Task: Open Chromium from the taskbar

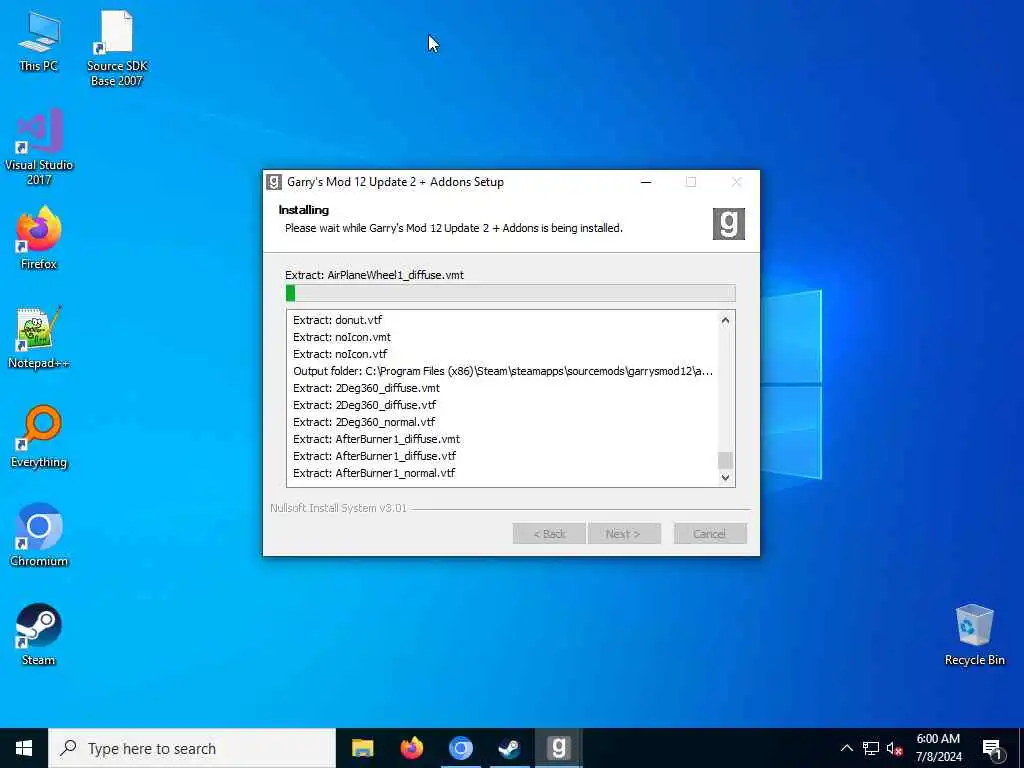Action: (x=460, y=748)
